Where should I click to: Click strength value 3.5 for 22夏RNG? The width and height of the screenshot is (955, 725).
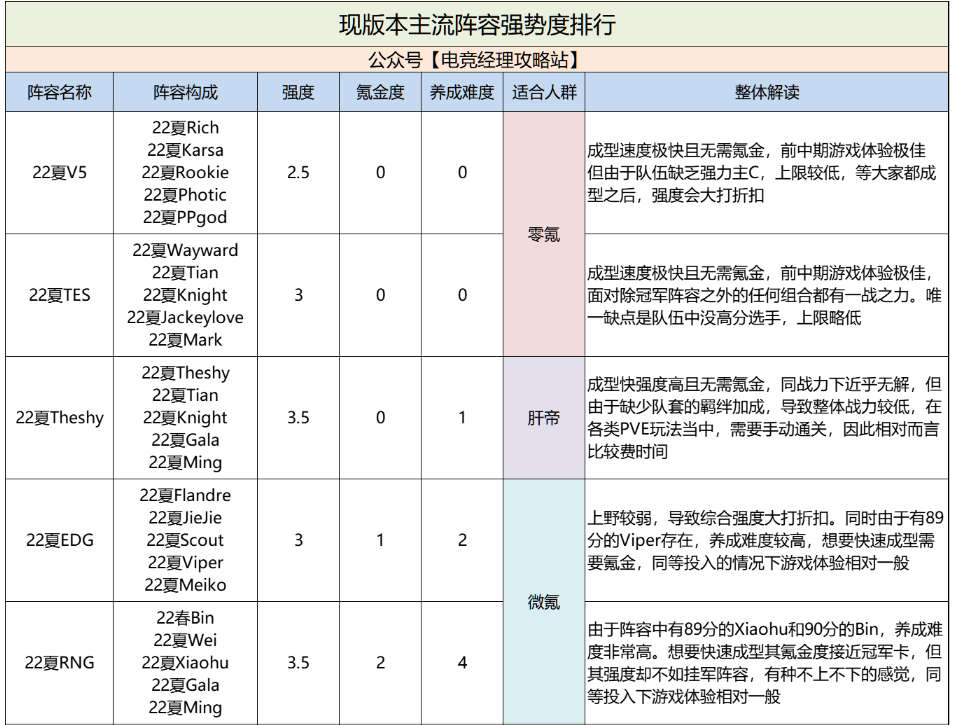coord(298,662)
